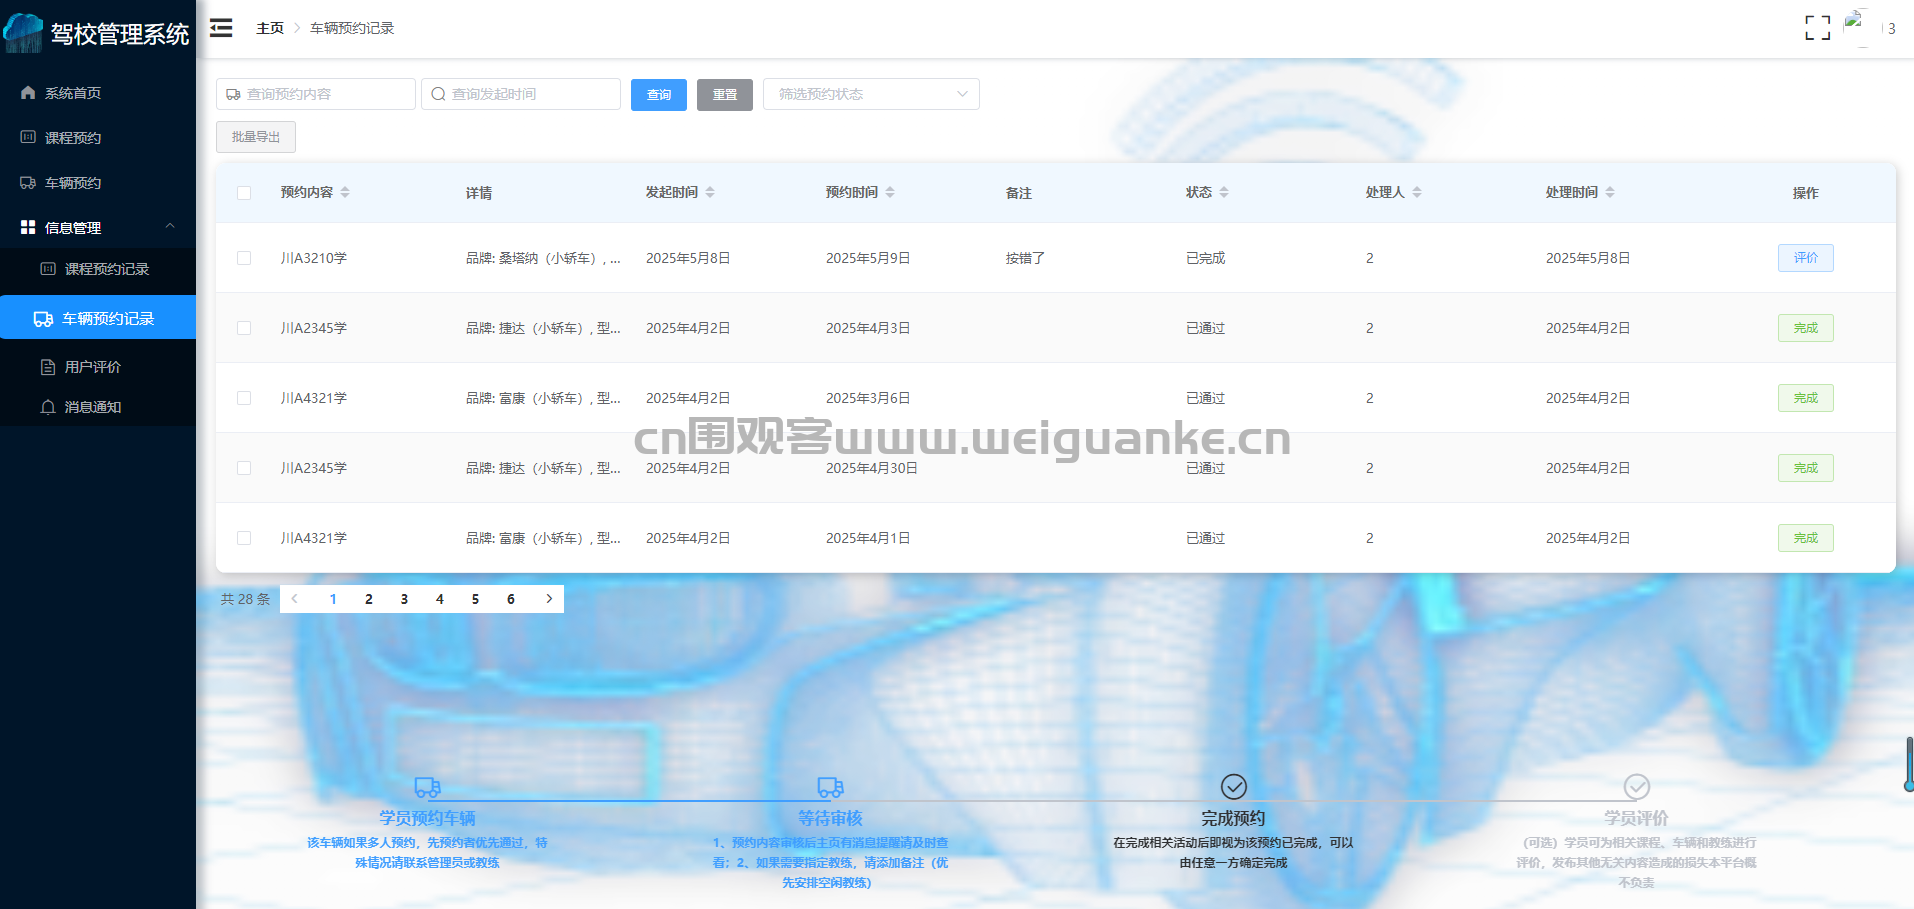Click the truck icon beside 车辆预约
Image resolution: width=1914 pixels, height=909 pixels.
[28, 183]
